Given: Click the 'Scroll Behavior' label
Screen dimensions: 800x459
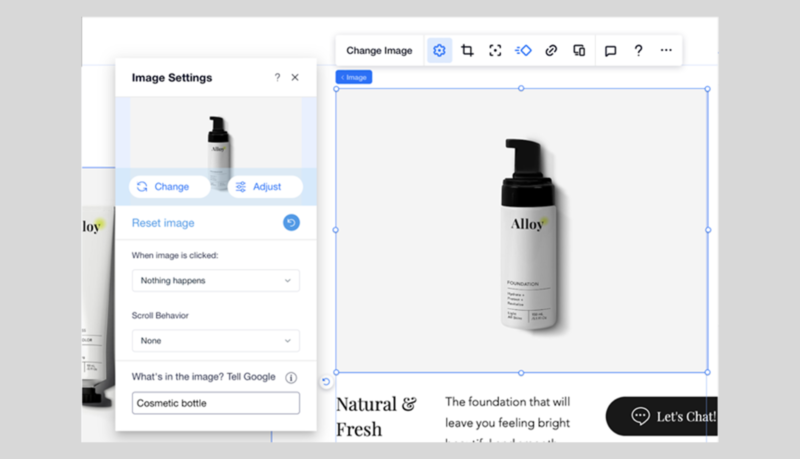Looking at the screenshot, I should tap(160, 316).
